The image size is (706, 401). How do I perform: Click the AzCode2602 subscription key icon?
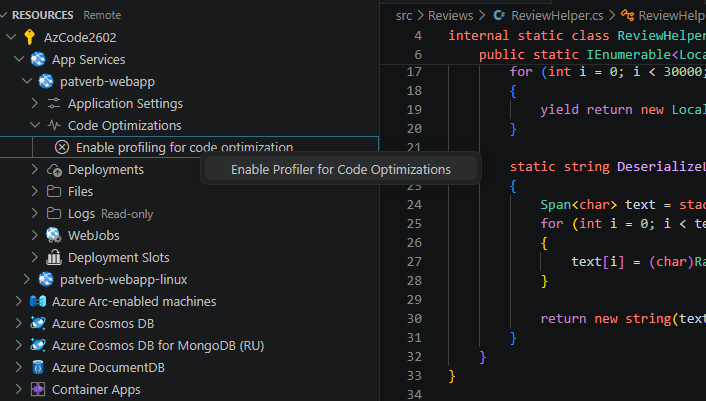point(29,38)
